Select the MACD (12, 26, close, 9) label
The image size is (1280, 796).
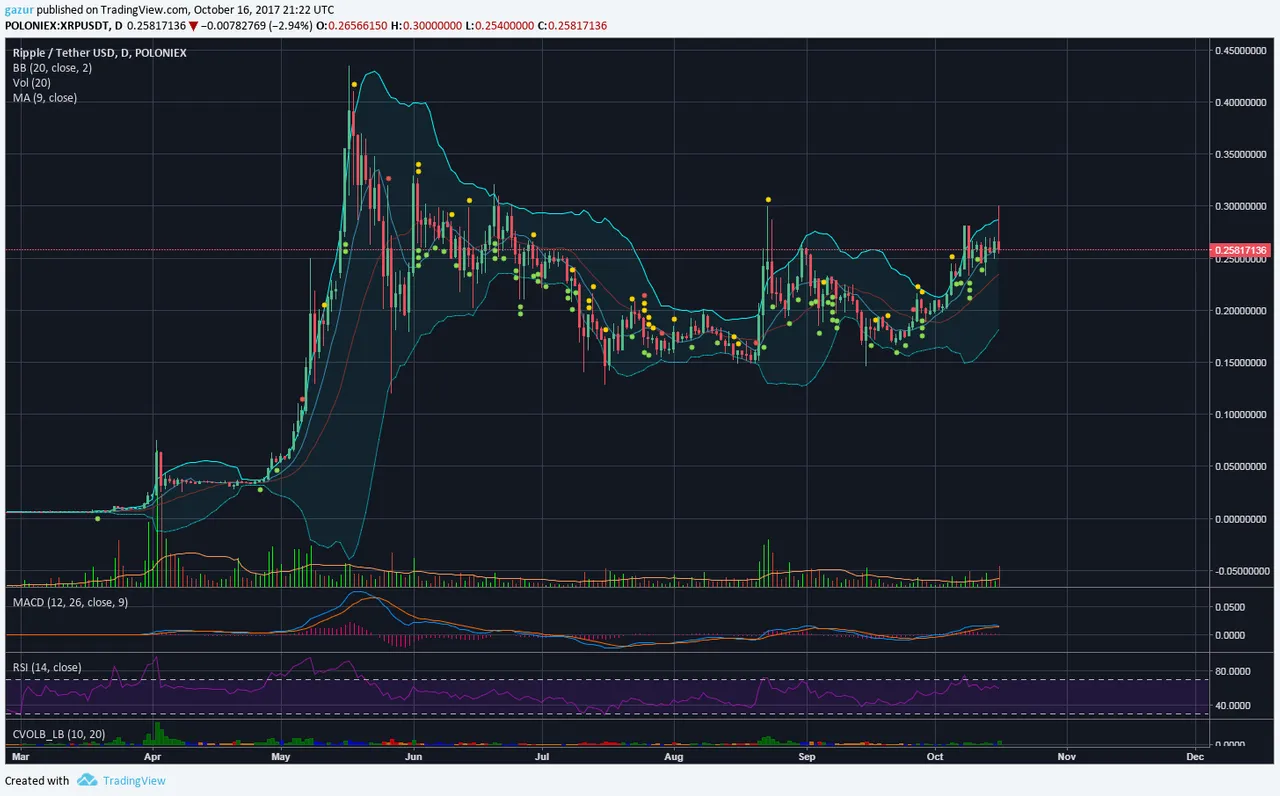pyautogui.click(x=70, y=602)
